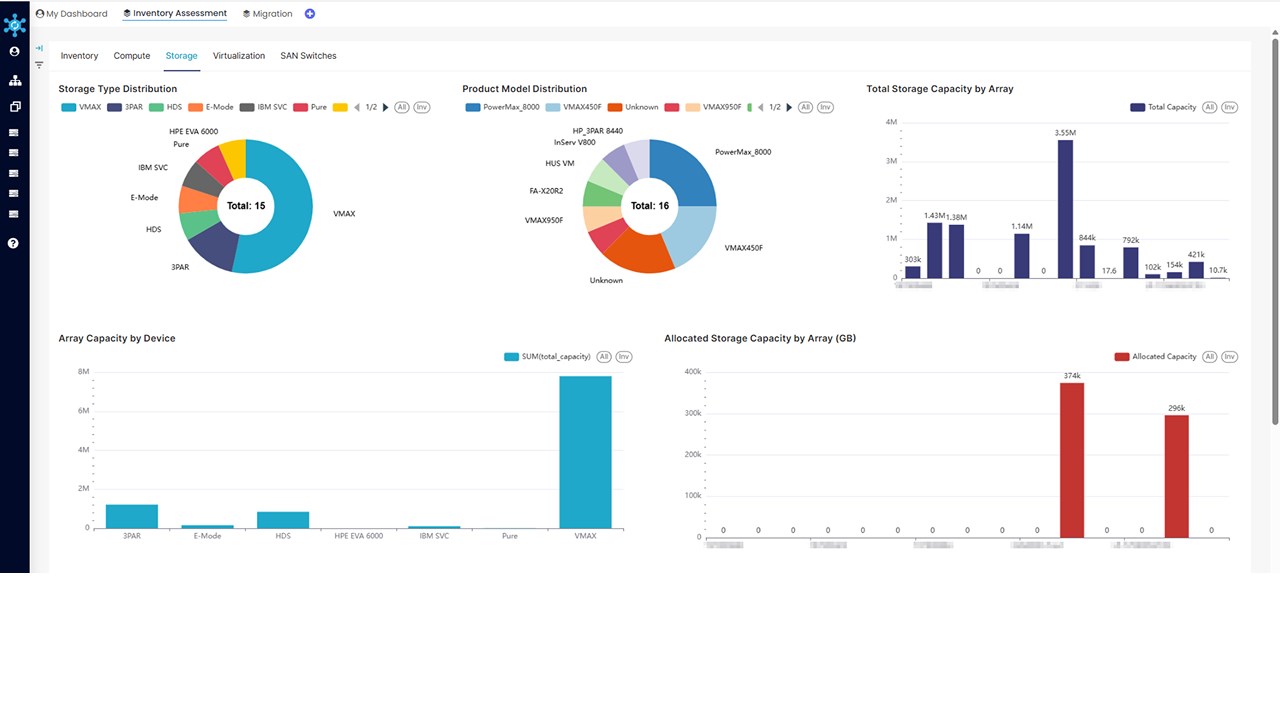
Task: Click the copy/duplicate windows sidebar icon
Action: click(x=14, y=106)
